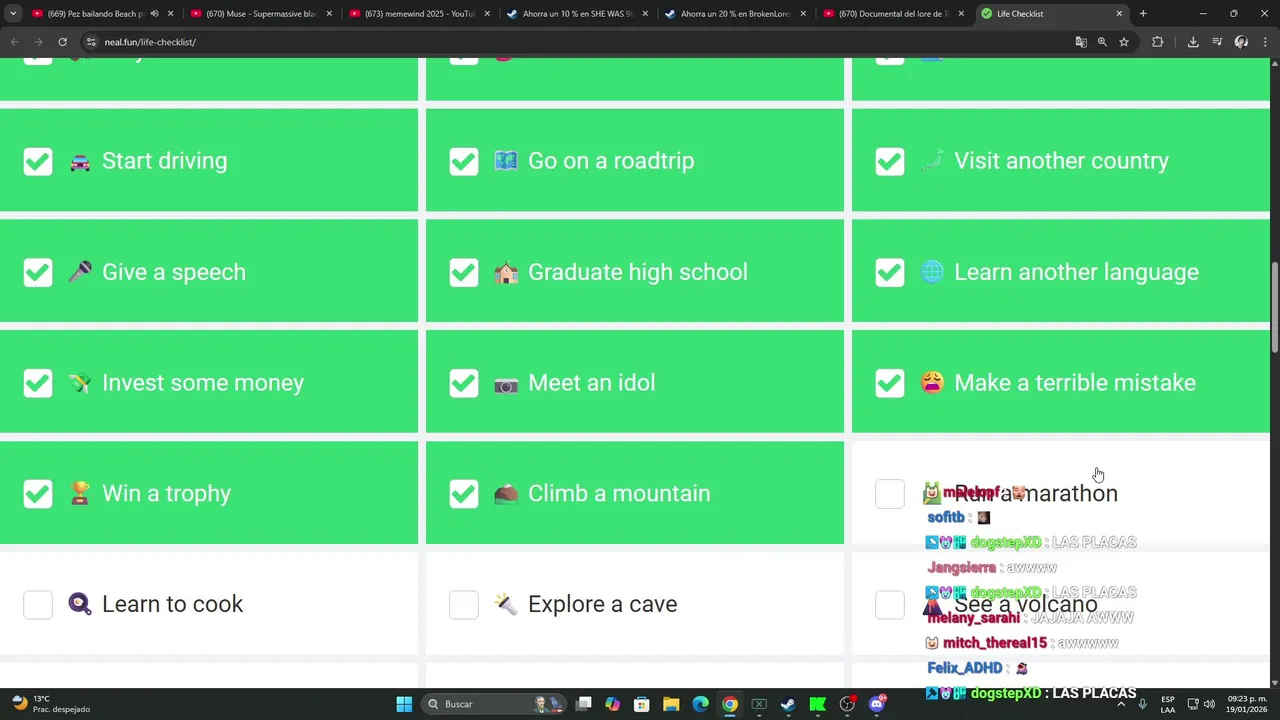Open the zoom level icon in address bar

(1102, 42)
